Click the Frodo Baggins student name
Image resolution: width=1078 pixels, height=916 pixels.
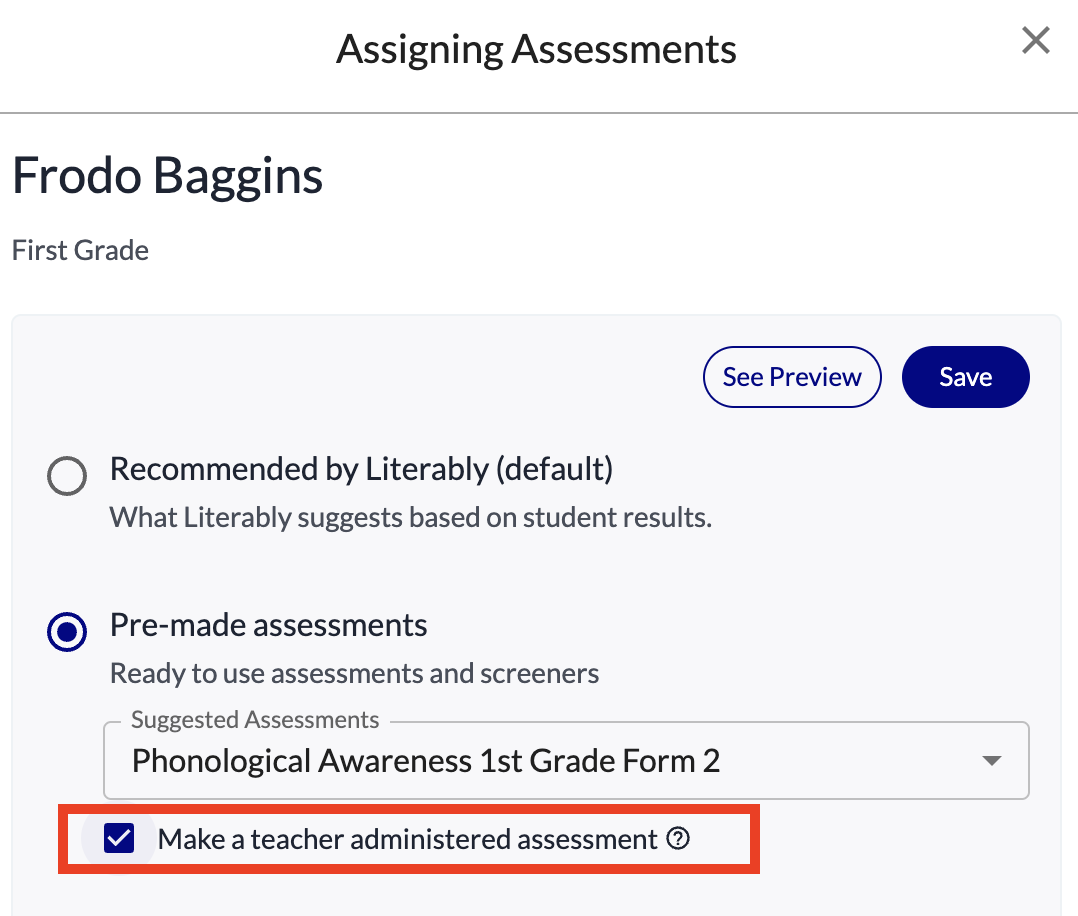(168, 176)
